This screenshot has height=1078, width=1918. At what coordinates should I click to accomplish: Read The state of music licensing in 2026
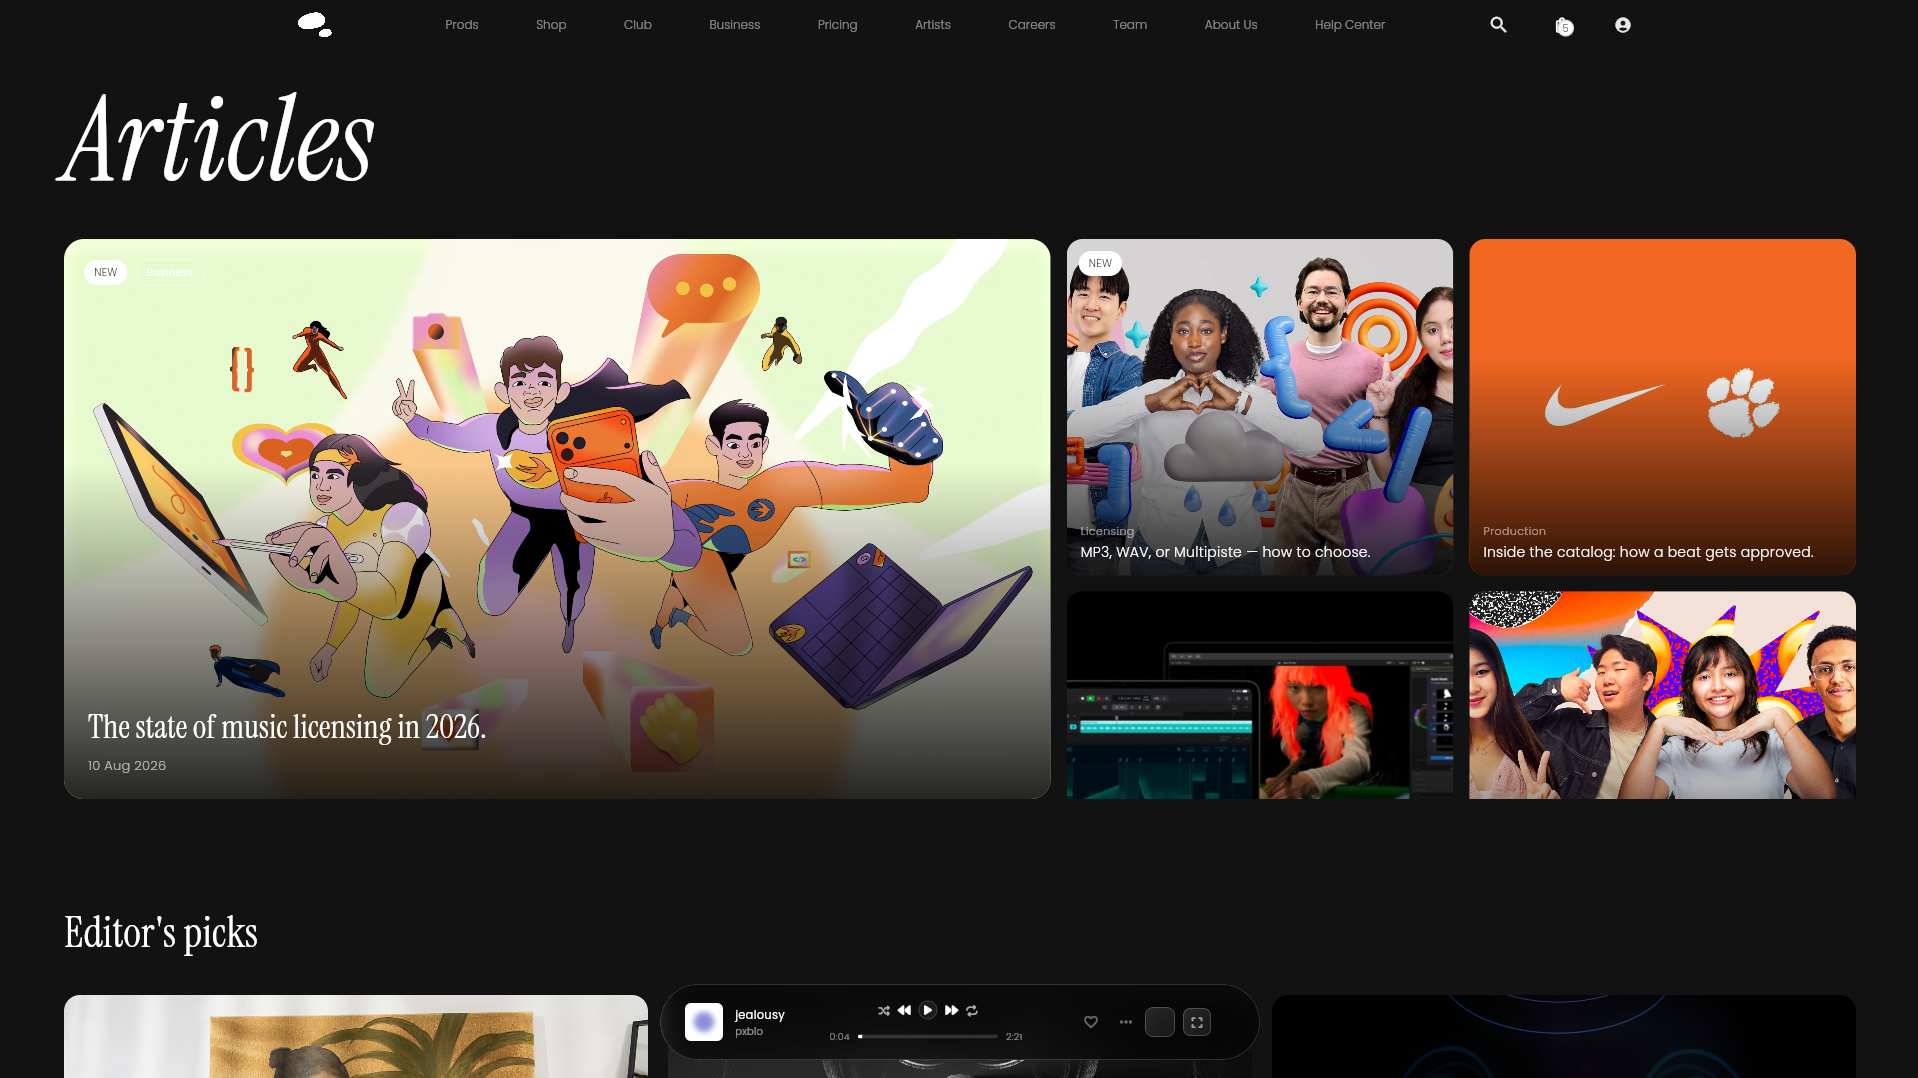[x=286, y=727]
